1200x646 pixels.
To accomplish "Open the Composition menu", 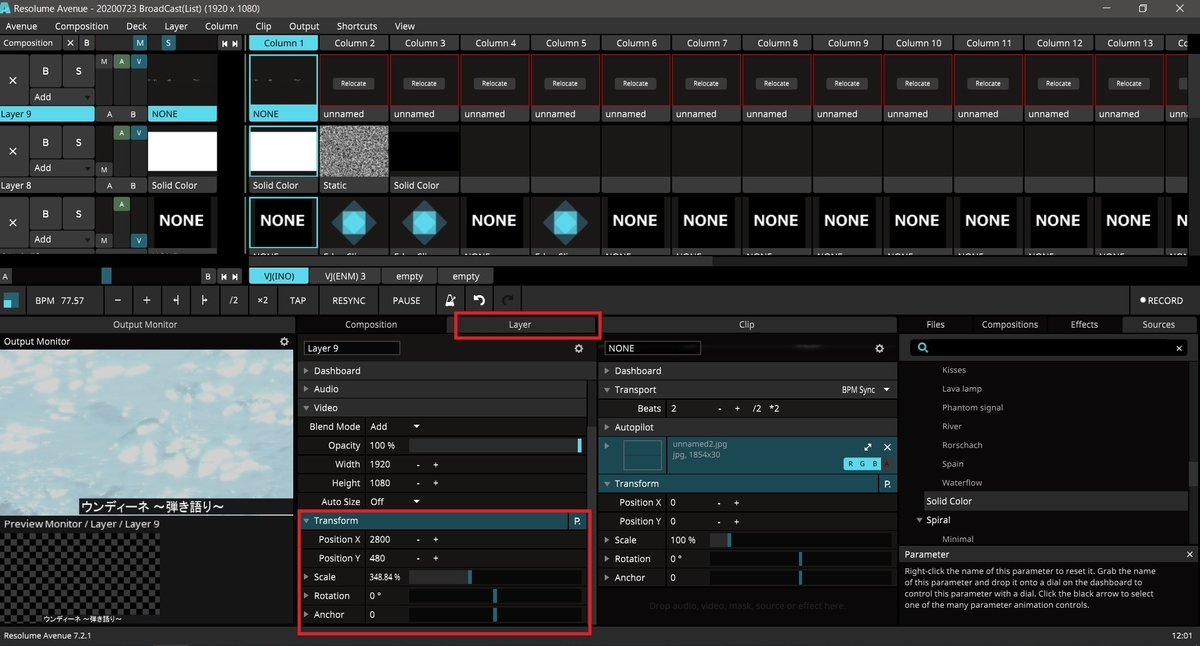I will [x=82, y=26].
